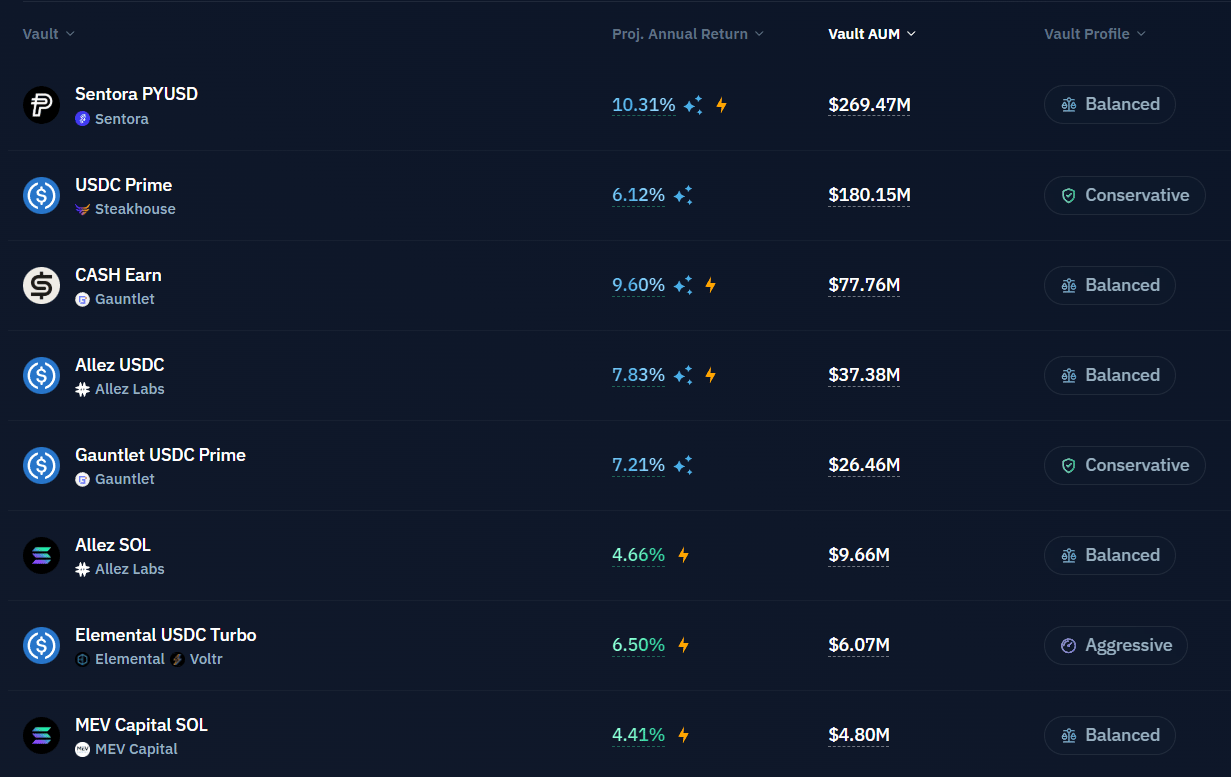Open the MEV Capital SOL vault
This screenshot has height=777, width=1231.
tap(141, 725)
